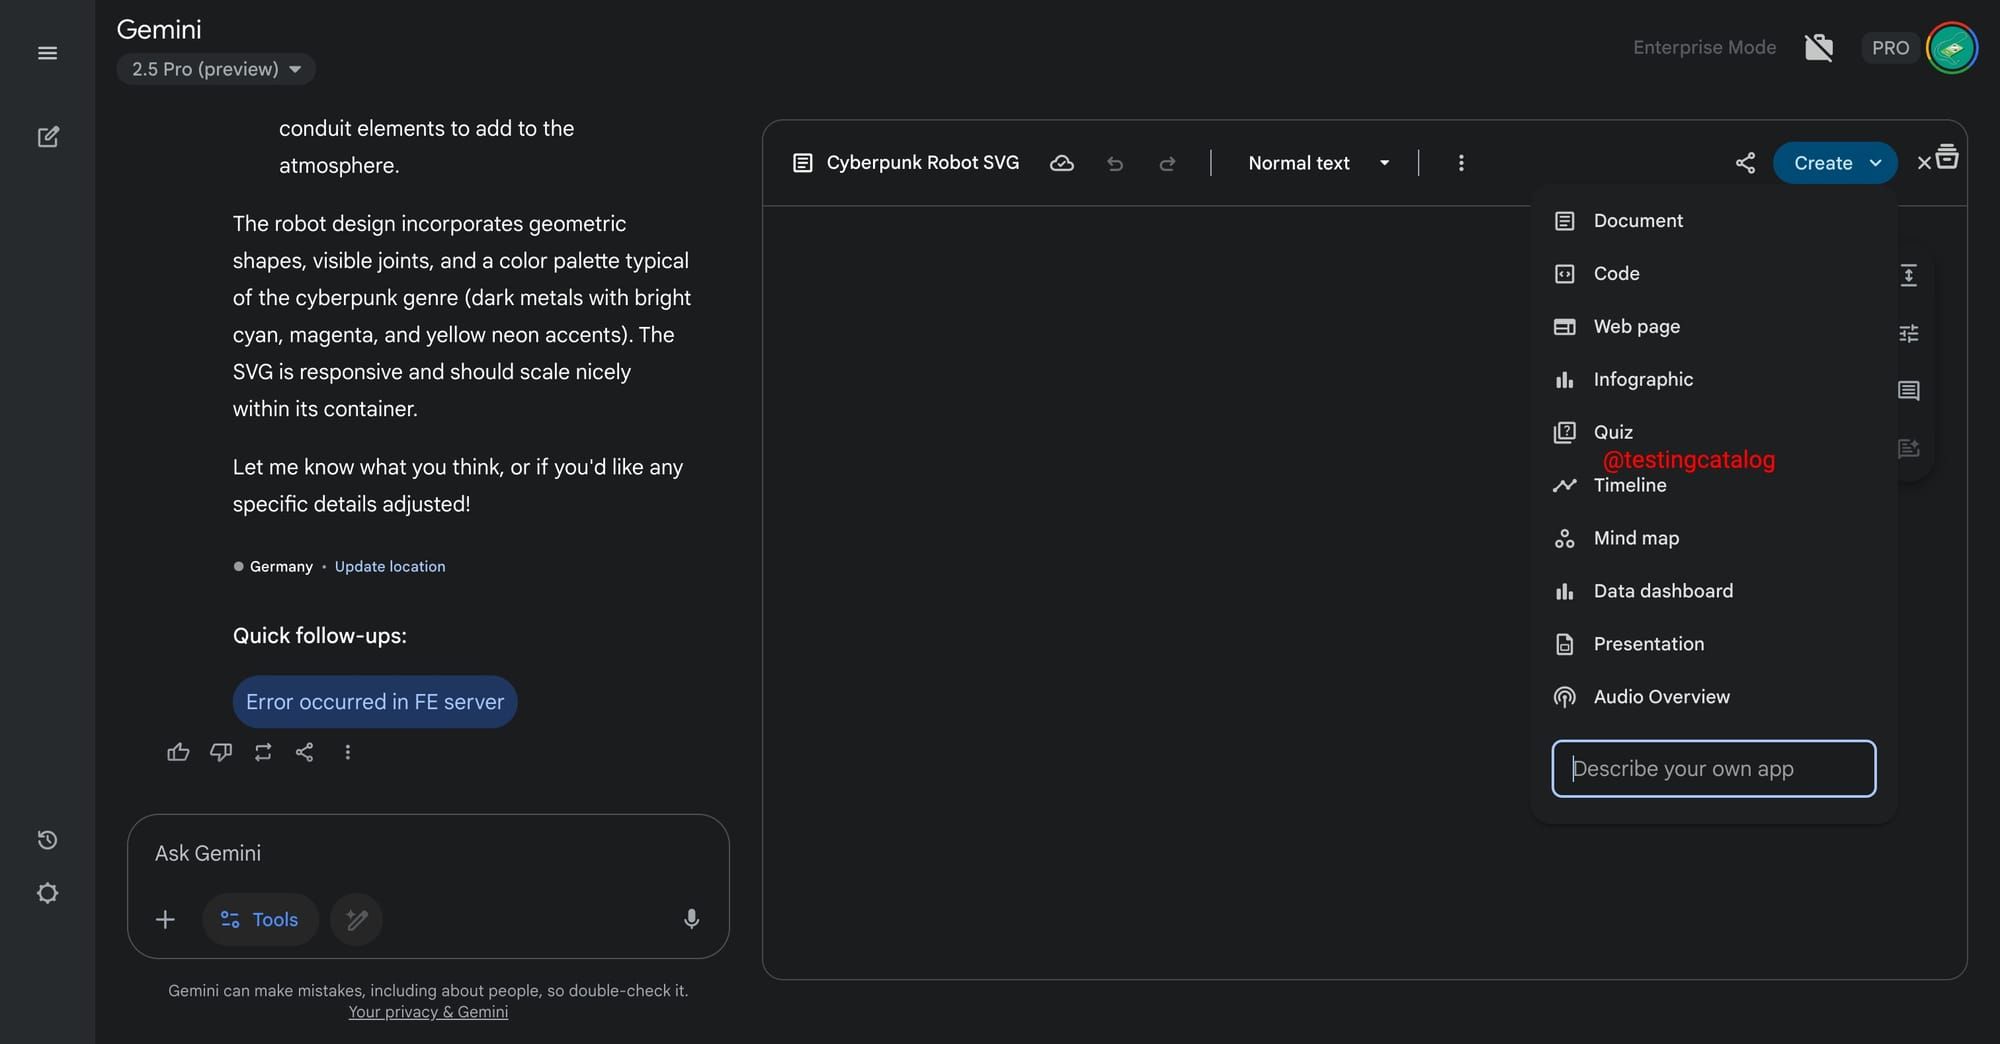This screenshot has height=1044, width=2000.
Task: Pick Timeline from the Create menu
Action: pos(1714,485)
